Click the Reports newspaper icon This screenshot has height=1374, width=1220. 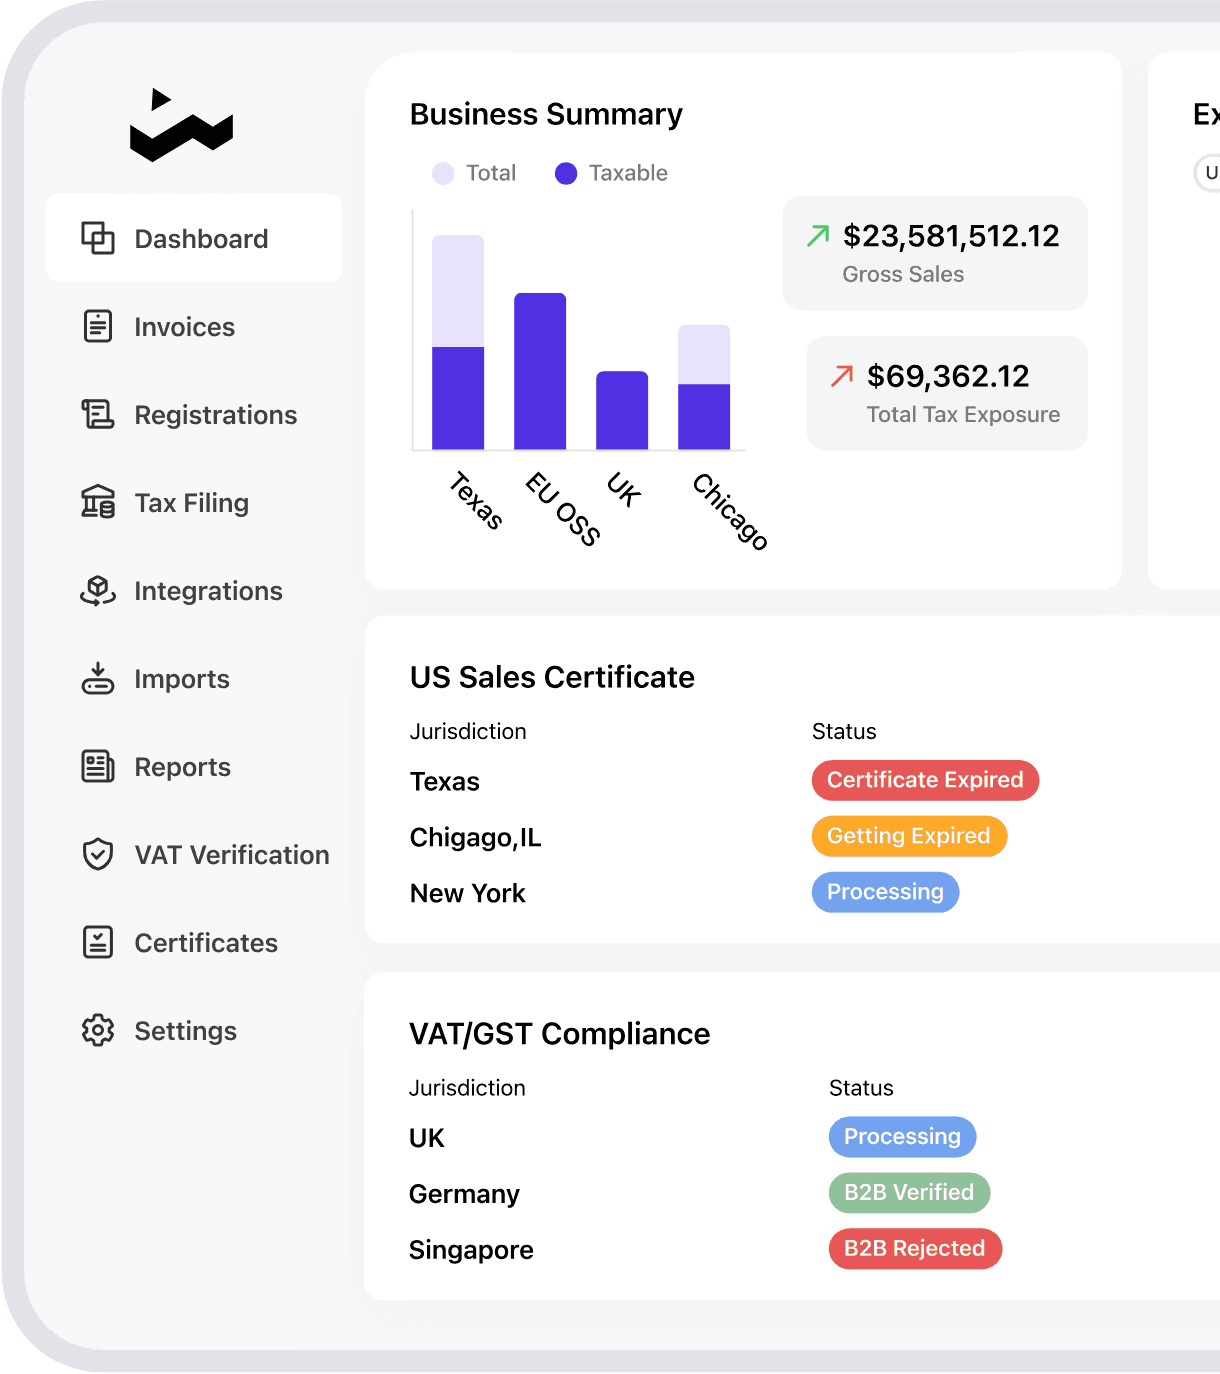(x=98, y=766)
